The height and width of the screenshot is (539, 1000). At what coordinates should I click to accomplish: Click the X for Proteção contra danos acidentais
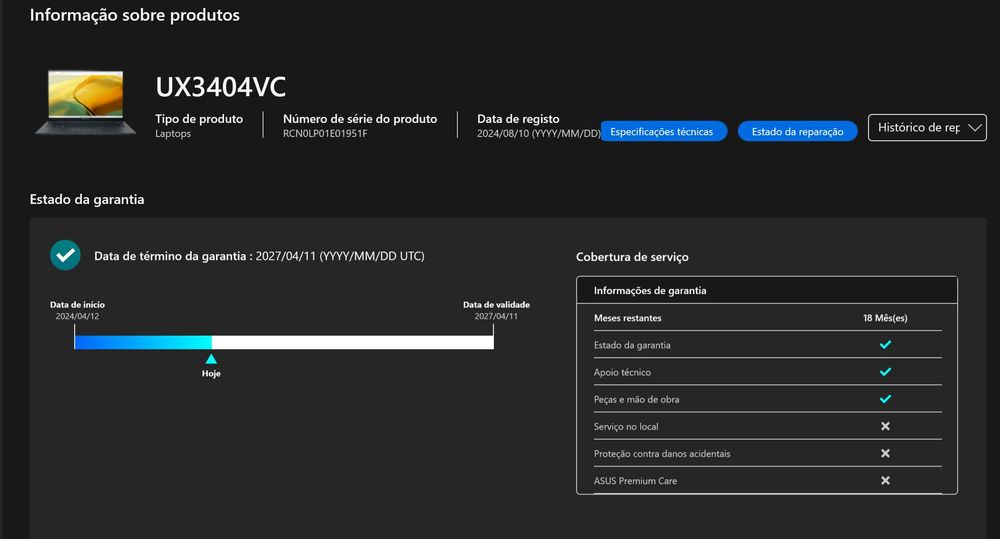[x=885, y=454]
